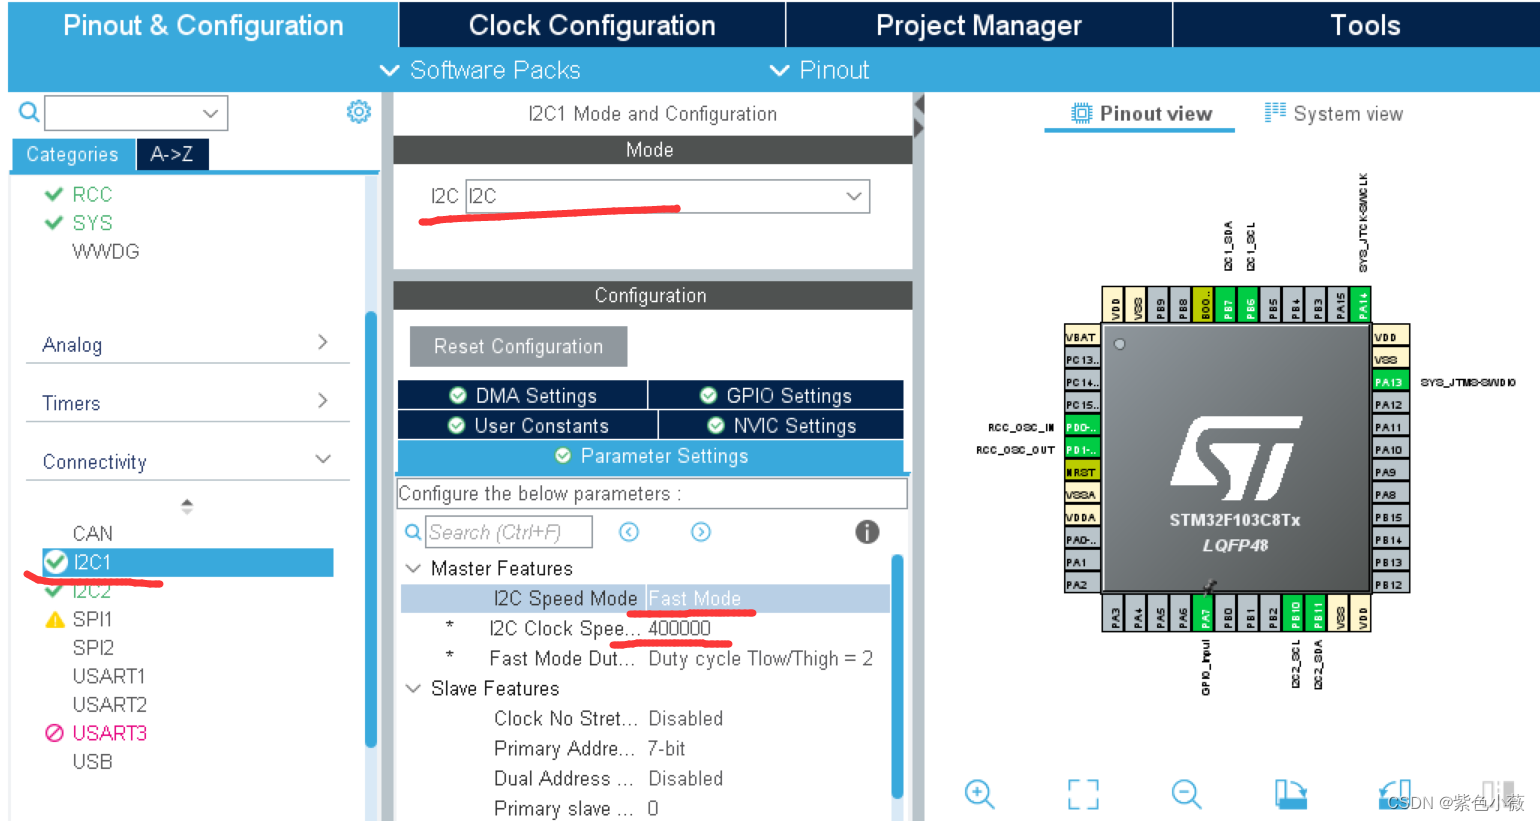This screenshot has width=1540, height=821.
Task: Select the PB11 pin (I2C2_SDA)
Action: [x=1317, y=613]
